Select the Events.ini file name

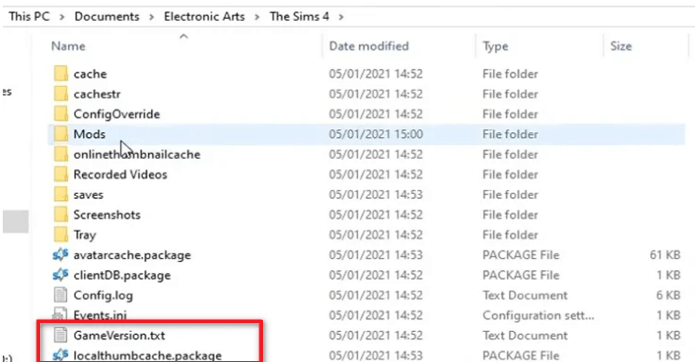pos(100,315)
